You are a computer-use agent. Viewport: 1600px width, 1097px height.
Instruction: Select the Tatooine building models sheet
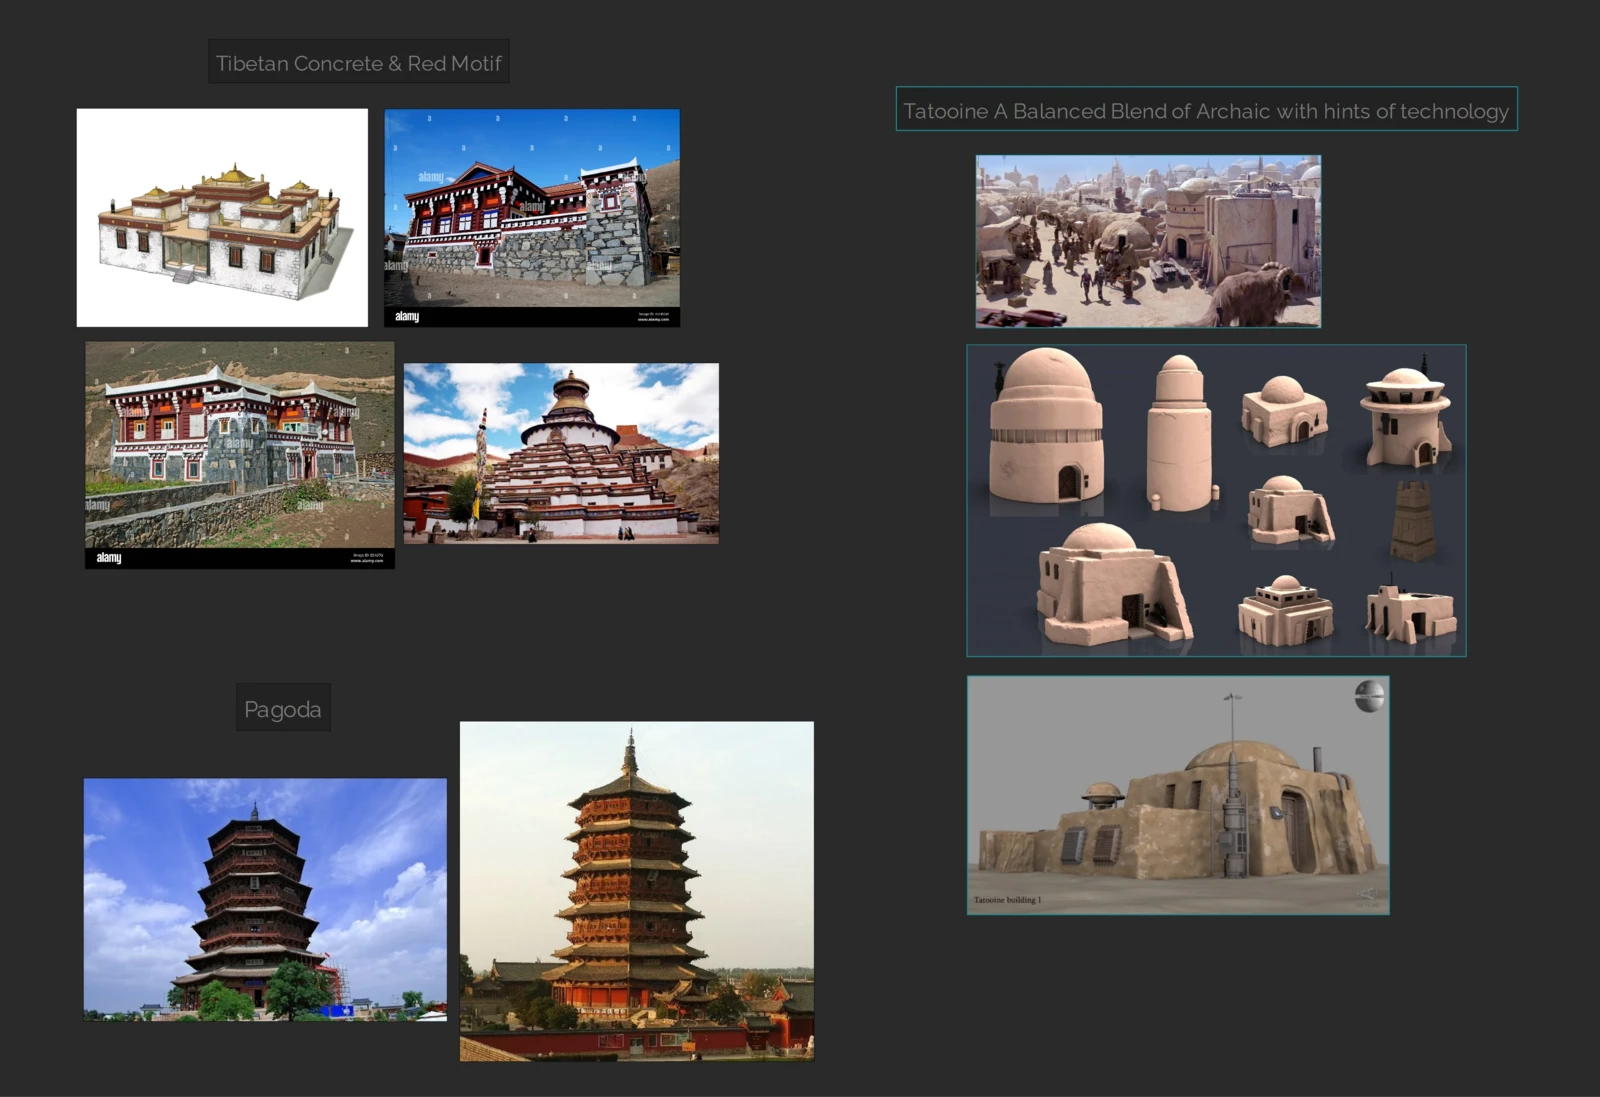pos(1216,500)
